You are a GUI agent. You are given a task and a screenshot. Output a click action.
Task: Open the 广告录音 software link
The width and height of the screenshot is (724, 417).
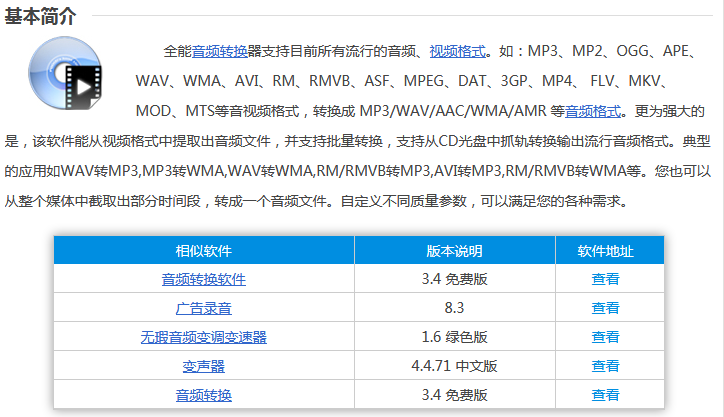(203, 308)
